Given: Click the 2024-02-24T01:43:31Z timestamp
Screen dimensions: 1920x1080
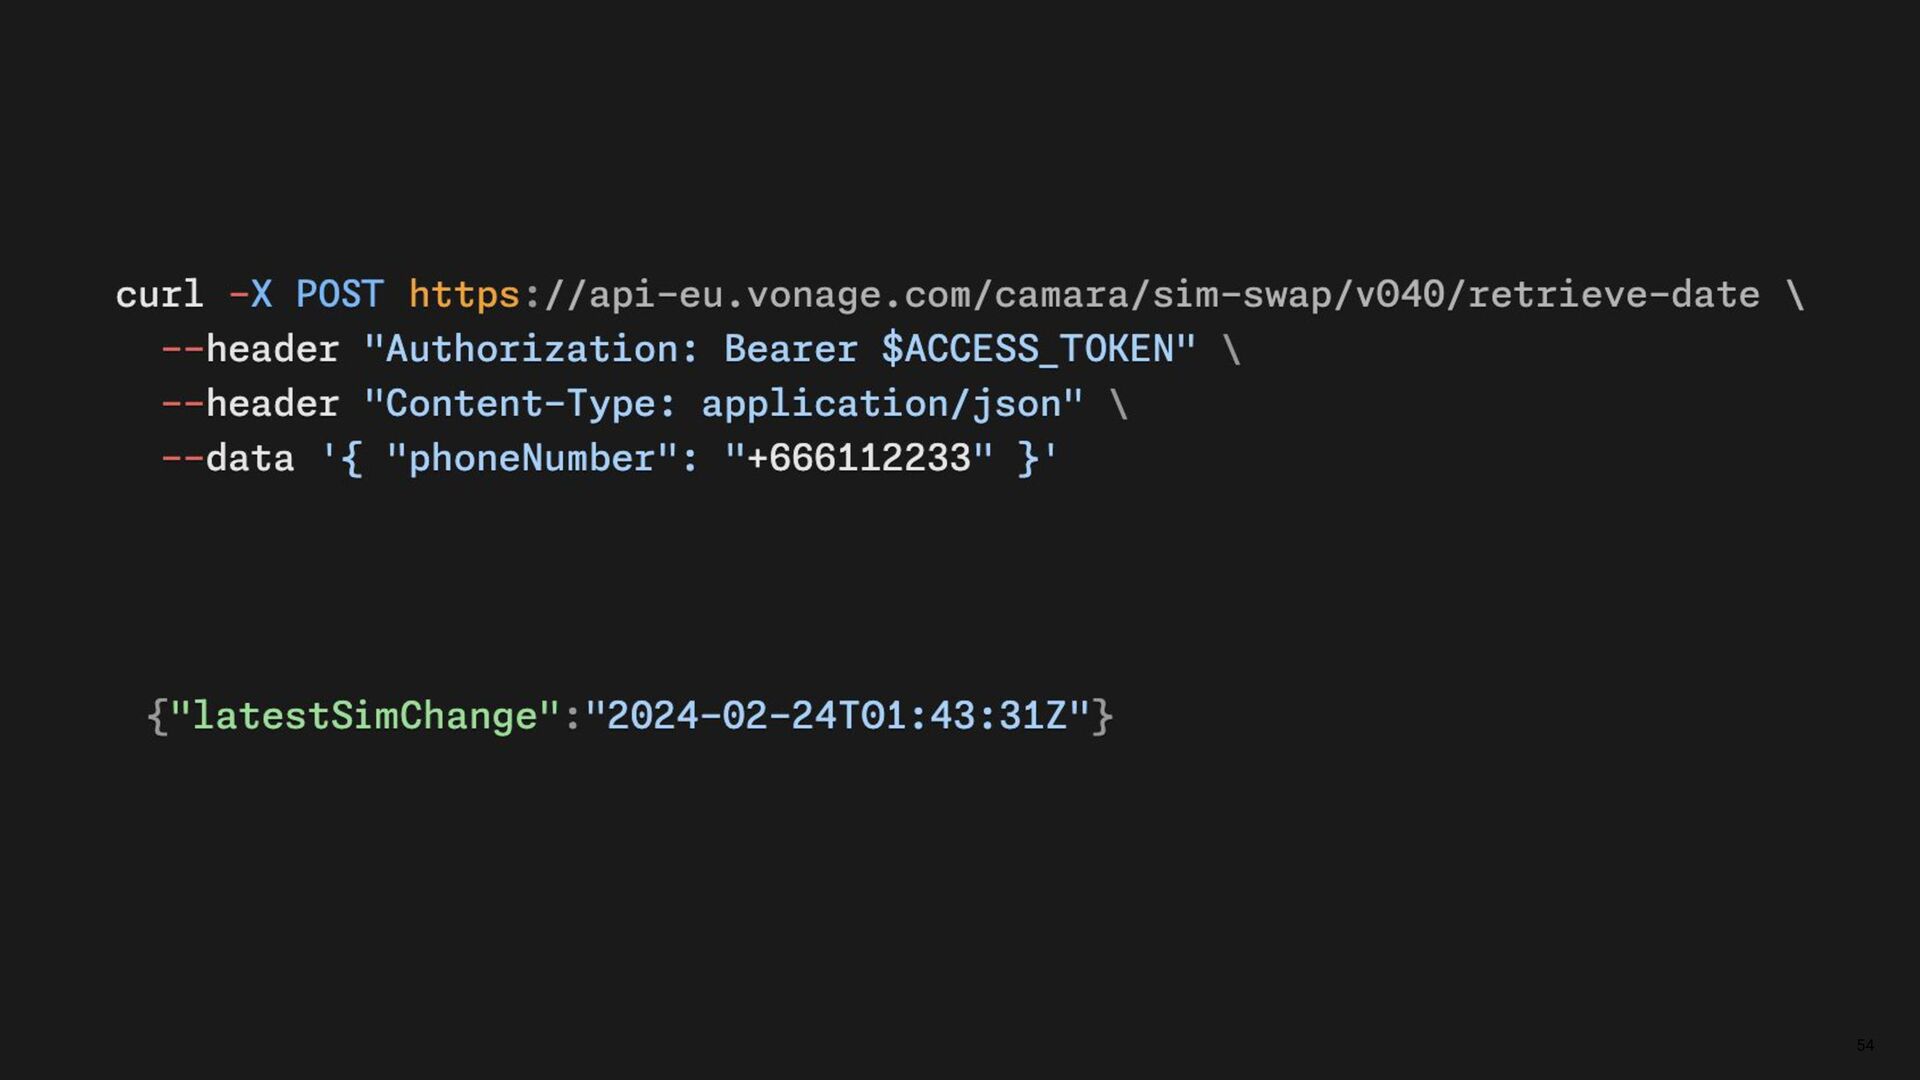Looking at the screenshot, I should click(837, 716).
